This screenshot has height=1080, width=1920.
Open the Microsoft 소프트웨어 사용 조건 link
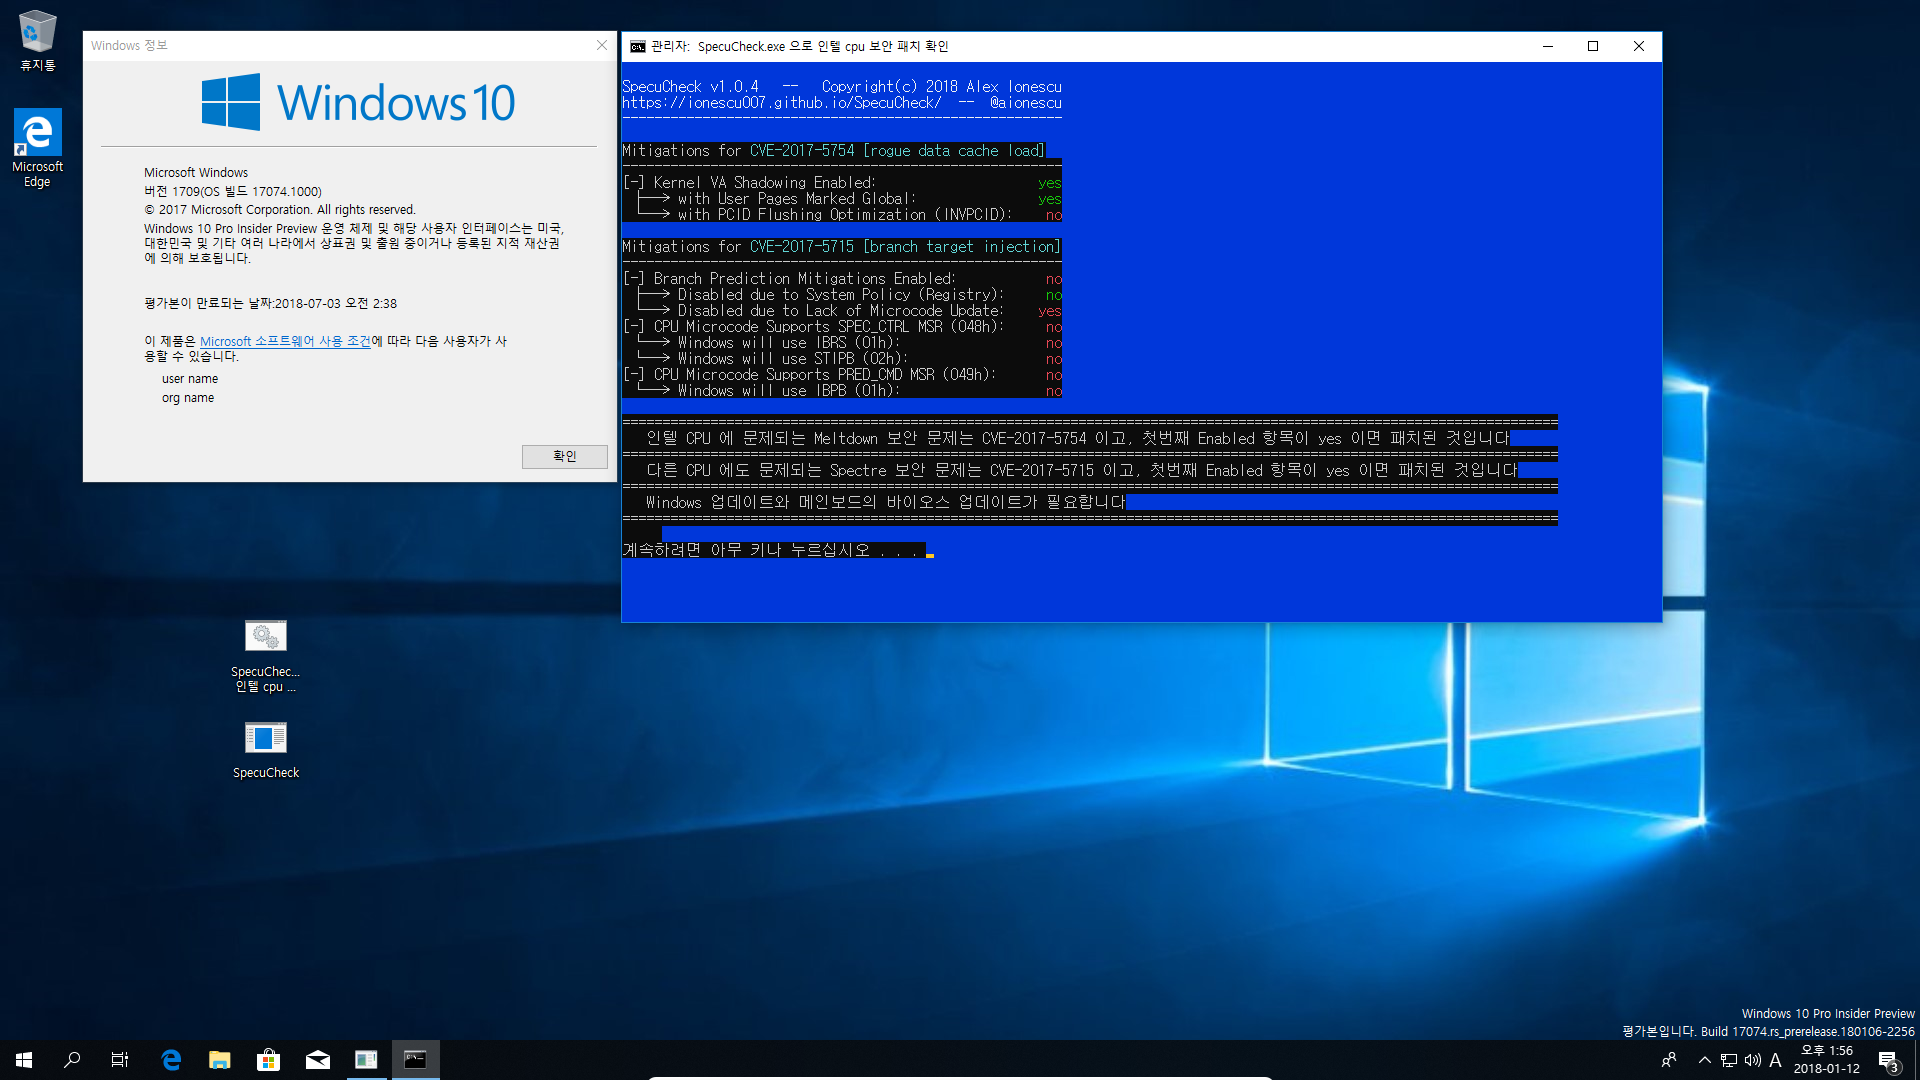click(x=285, y=341)
